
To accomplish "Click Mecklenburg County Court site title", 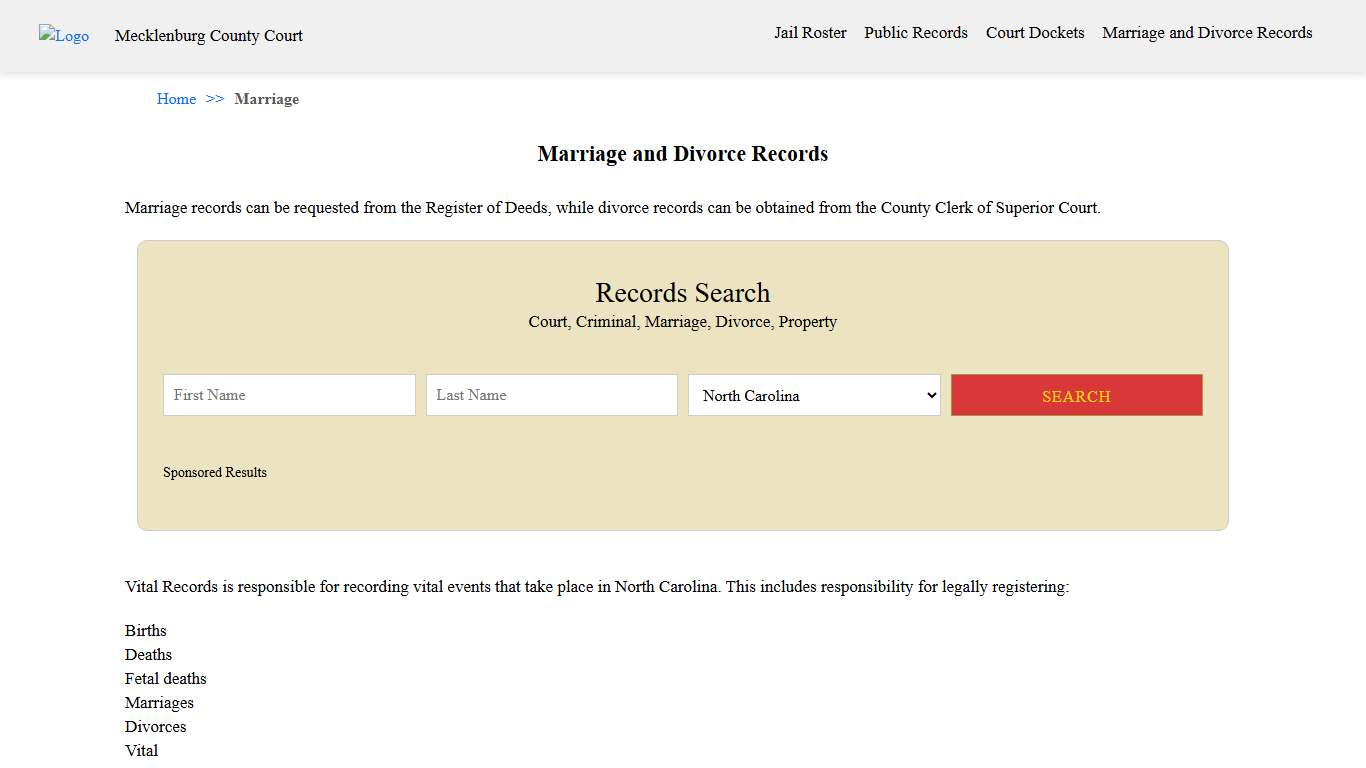I will click(208, 36).
